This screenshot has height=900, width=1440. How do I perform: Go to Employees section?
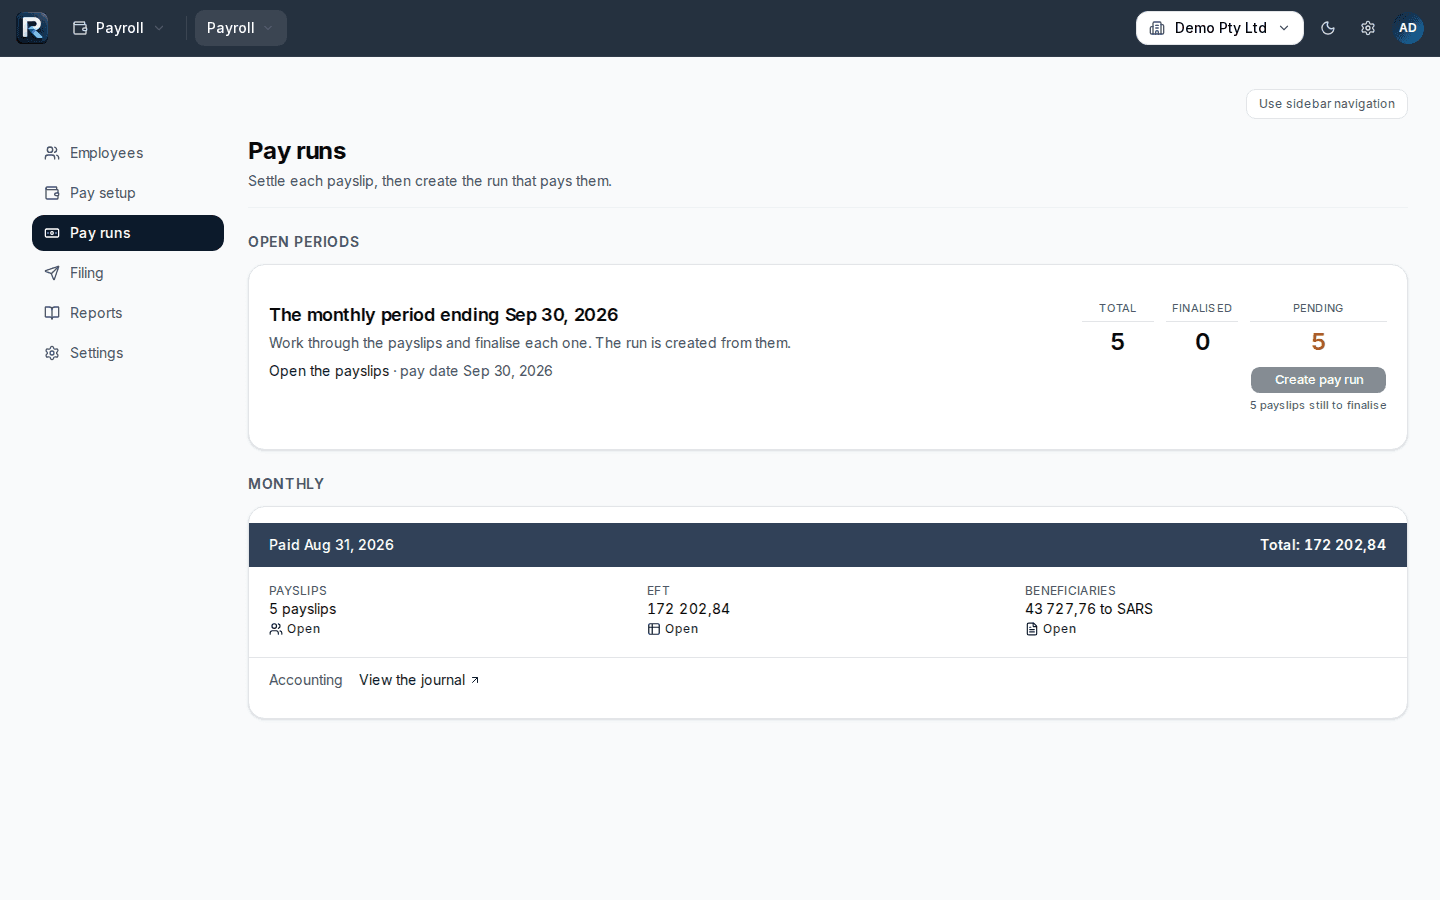click(x=128, y=153)
